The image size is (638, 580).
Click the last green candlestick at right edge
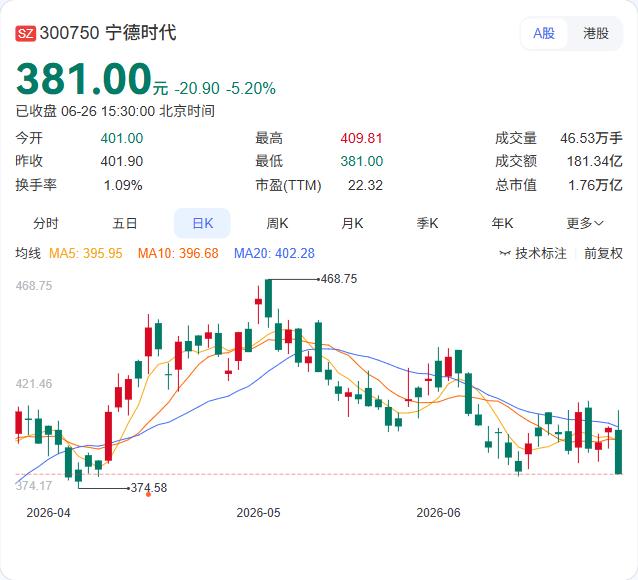click(x=618, y=452)
